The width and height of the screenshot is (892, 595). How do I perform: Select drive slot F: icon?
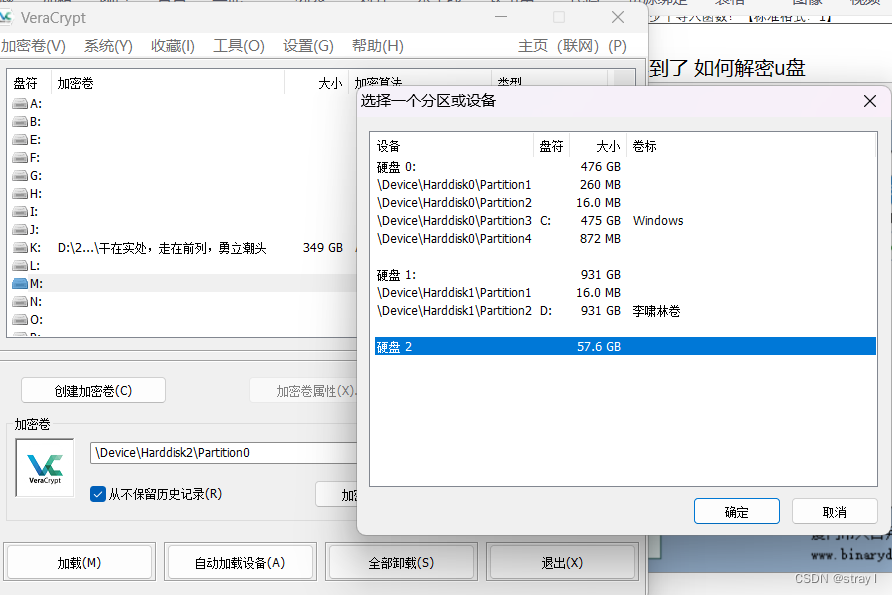tap(20, 158)
